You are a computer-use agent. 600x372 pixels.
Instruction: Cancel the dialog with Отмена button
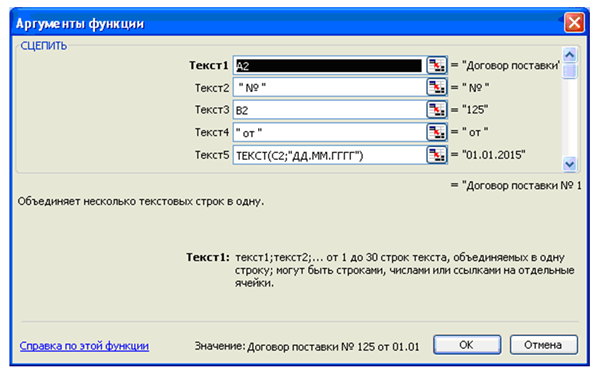point(543,345)
